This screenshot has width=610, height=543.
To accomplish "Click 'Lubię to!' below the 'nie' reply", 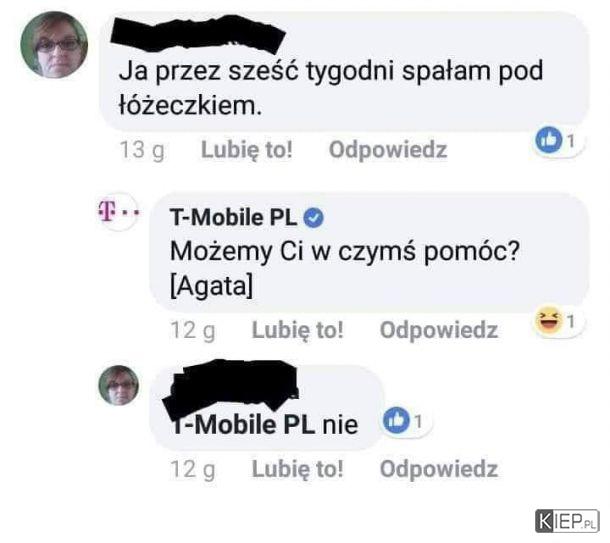I will (298, 469).
